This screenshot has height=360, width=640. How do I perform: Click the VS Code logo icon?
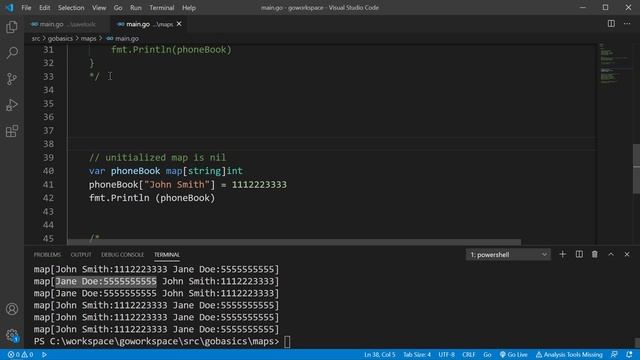[9, 8]
